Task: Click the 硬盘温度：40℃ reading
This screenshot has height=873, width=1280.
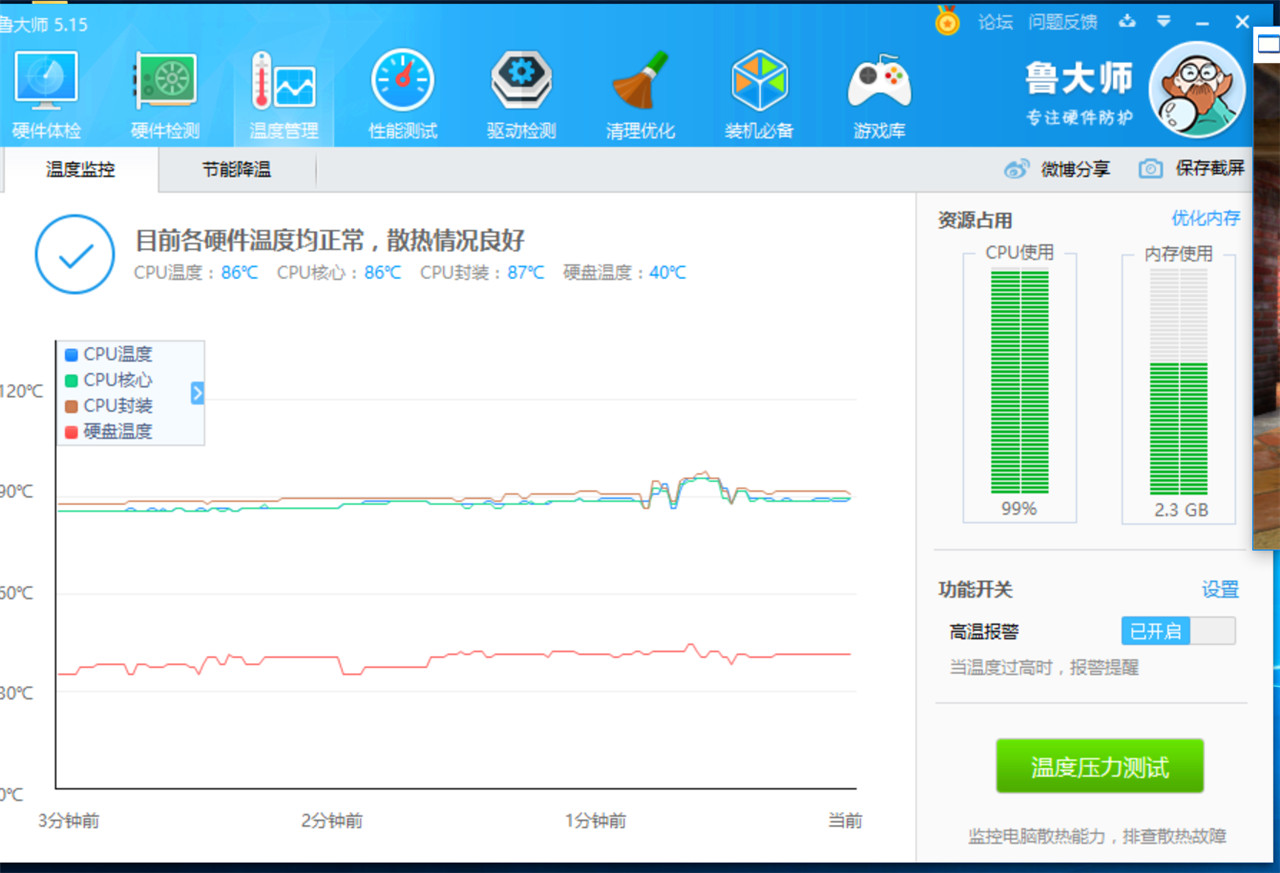Action: pos(625,272)
